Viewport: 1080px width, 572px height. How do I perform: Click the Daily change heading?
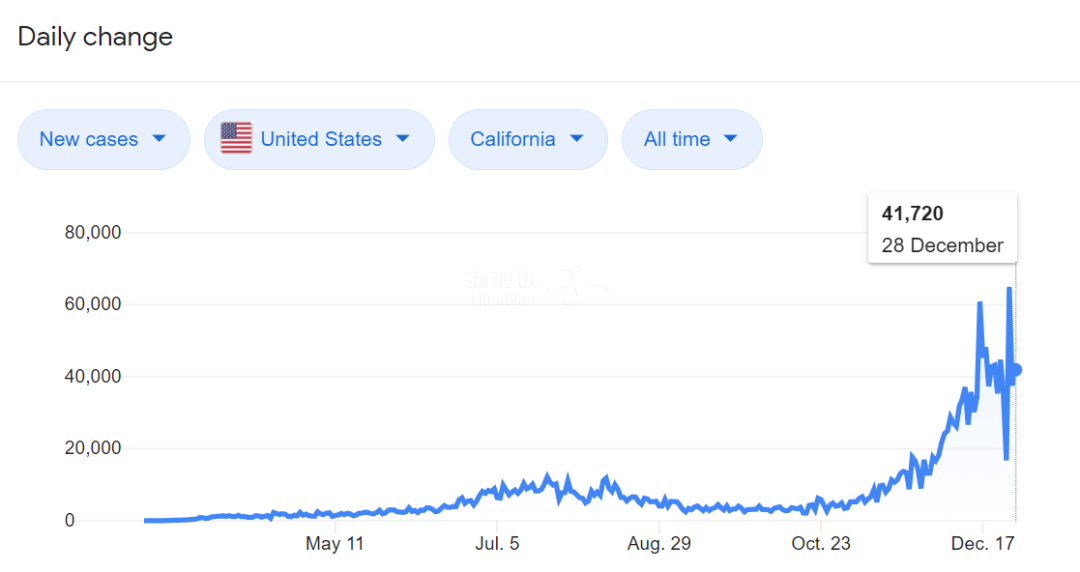coord(95,37)
